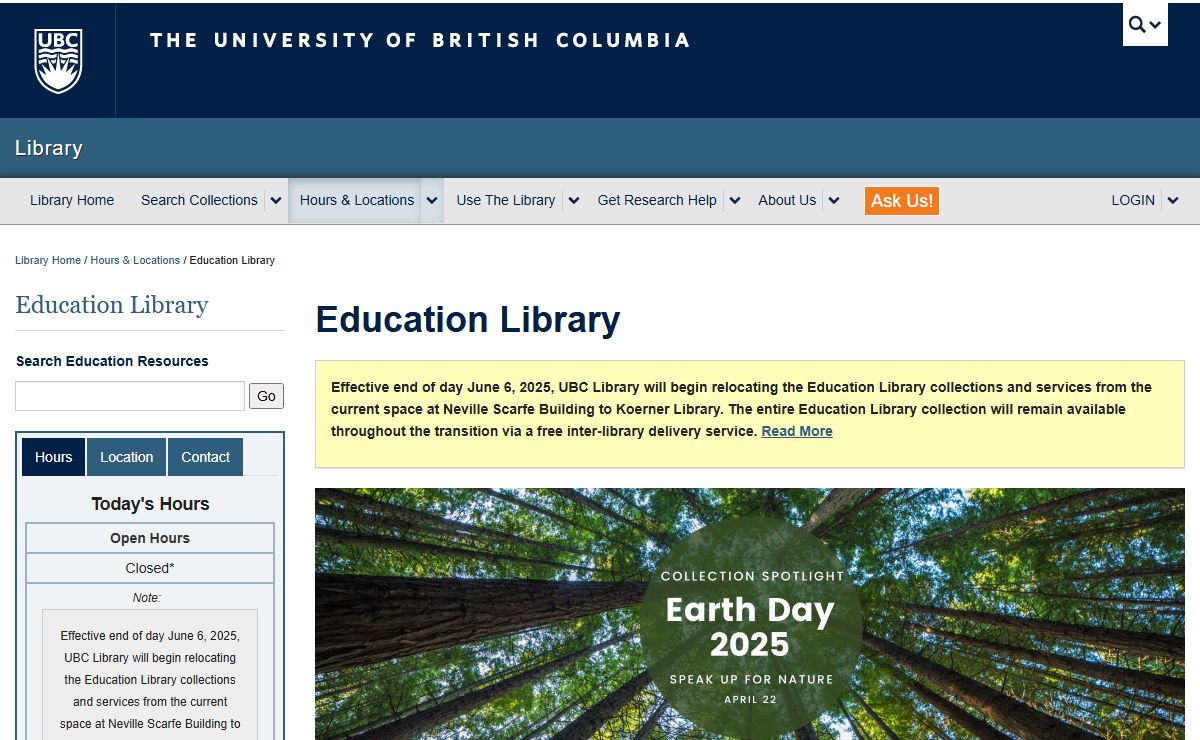Image resolution: width=1200 pixels, height=740 pixels.
Task: Open the search magnifier toggle in header
Action: click(1145, 24)
